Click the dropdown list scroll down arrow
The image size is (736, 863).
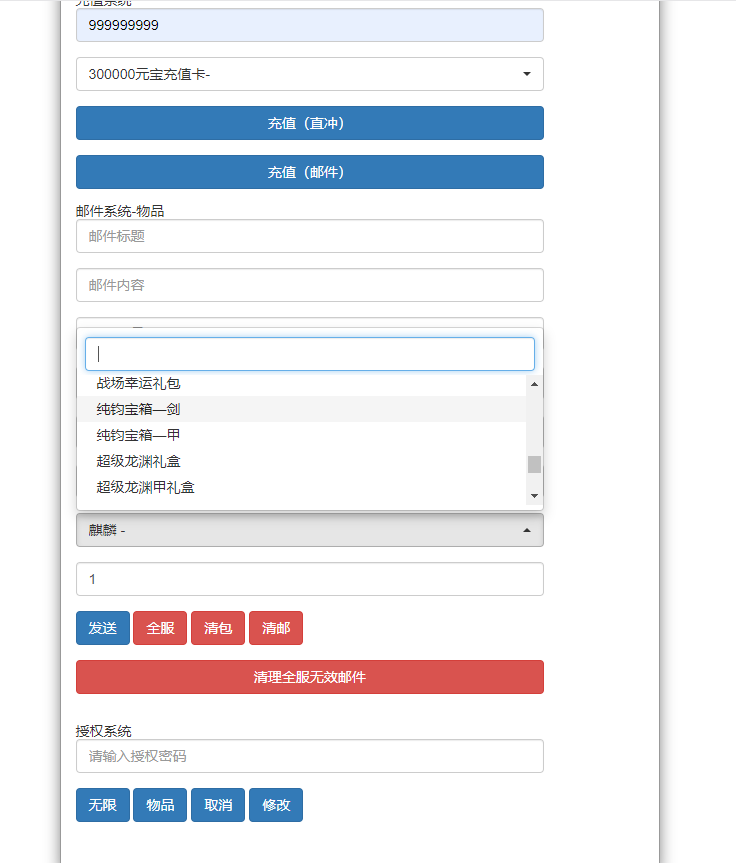pyautogui.click(x=534, y=495)
